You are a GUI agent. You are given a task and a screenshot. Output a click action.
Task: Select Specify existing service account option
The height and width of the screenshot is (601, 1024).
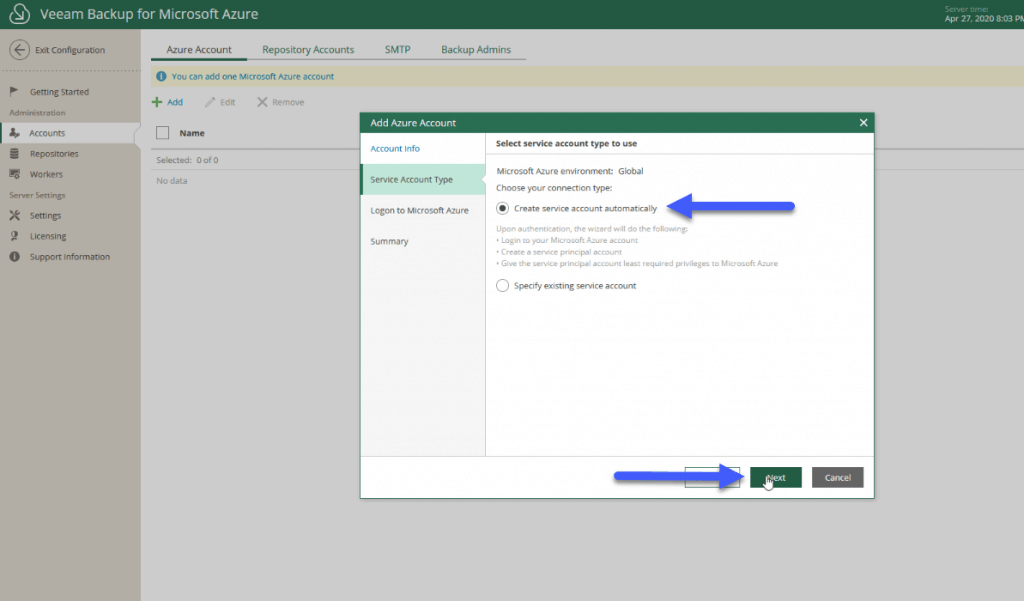502,285
